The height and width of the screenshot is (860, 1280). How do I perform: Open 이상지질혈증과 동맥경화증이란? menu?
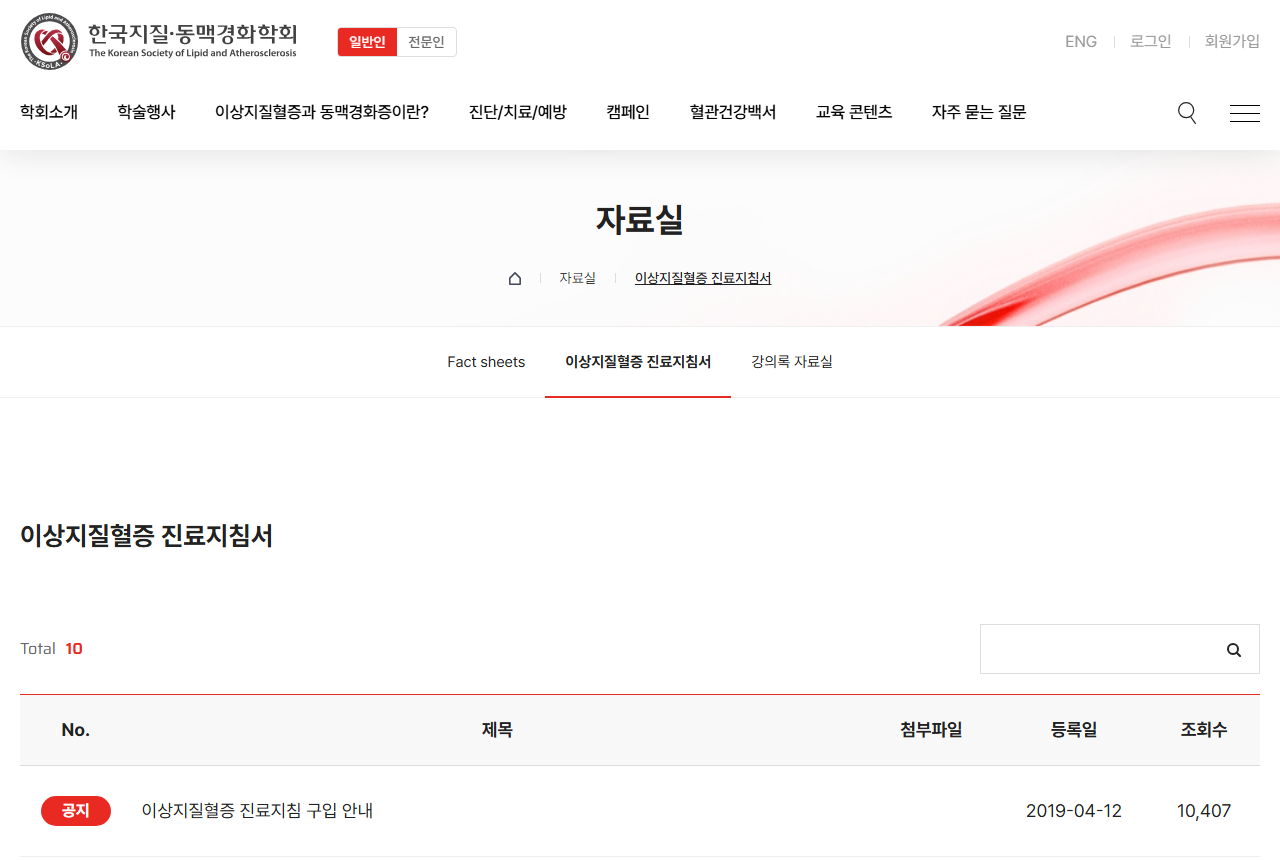pos(322,112)
